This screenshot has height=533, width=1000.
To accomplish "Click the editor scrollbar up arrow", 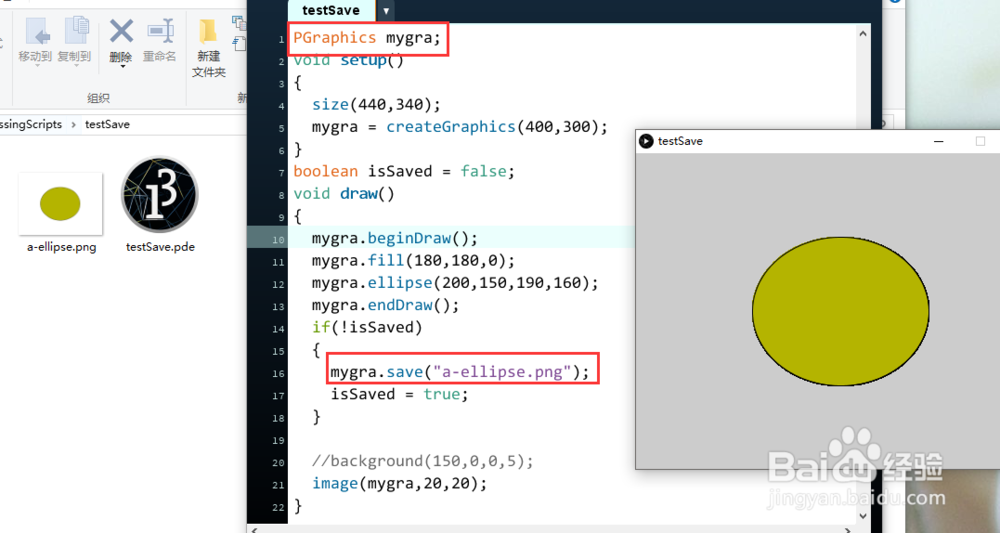I will pos(863,33).
